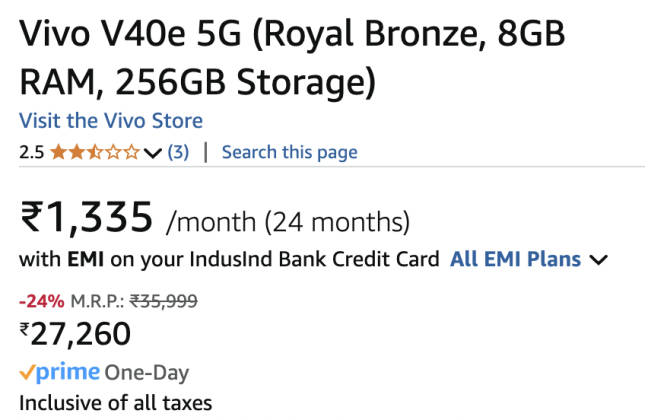Click the bold EMI word
Image resolution: width=648 pixels, height=420 pixels.
click(86, 259)
